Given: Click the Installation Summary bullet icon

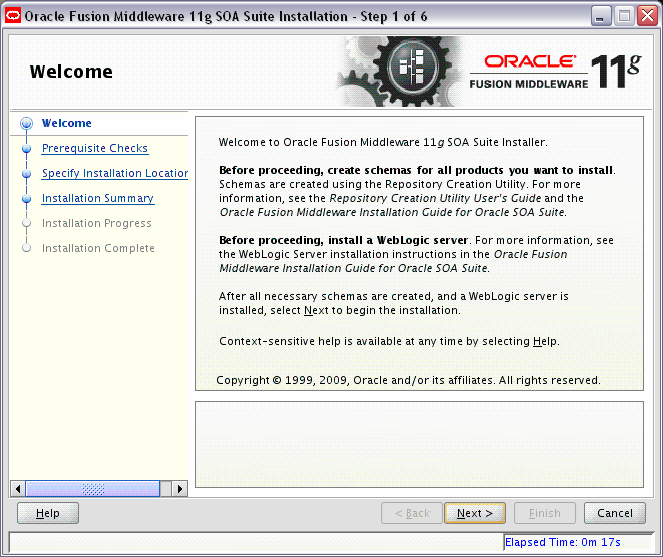Looking at the screenshot, I should coord(27,199).
